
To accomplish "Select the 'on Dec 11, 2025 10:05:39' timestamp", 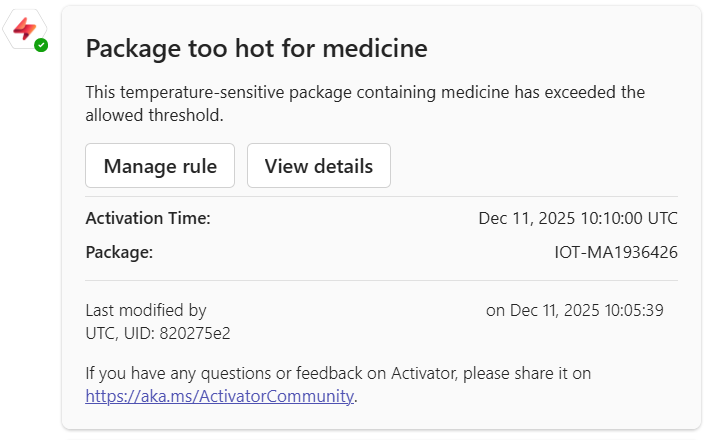I will click(574, 310).
